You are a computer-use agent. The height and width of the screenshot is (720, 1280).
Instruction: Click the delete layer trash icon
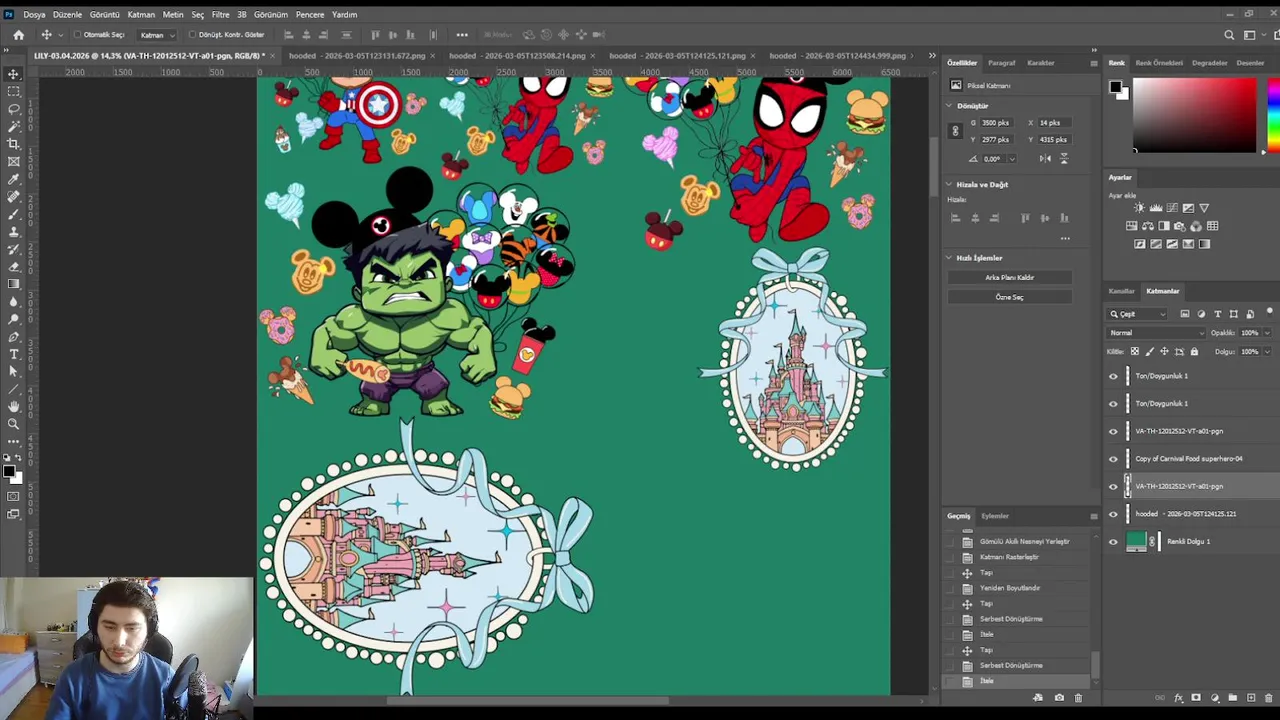(x=1269, y=698)
